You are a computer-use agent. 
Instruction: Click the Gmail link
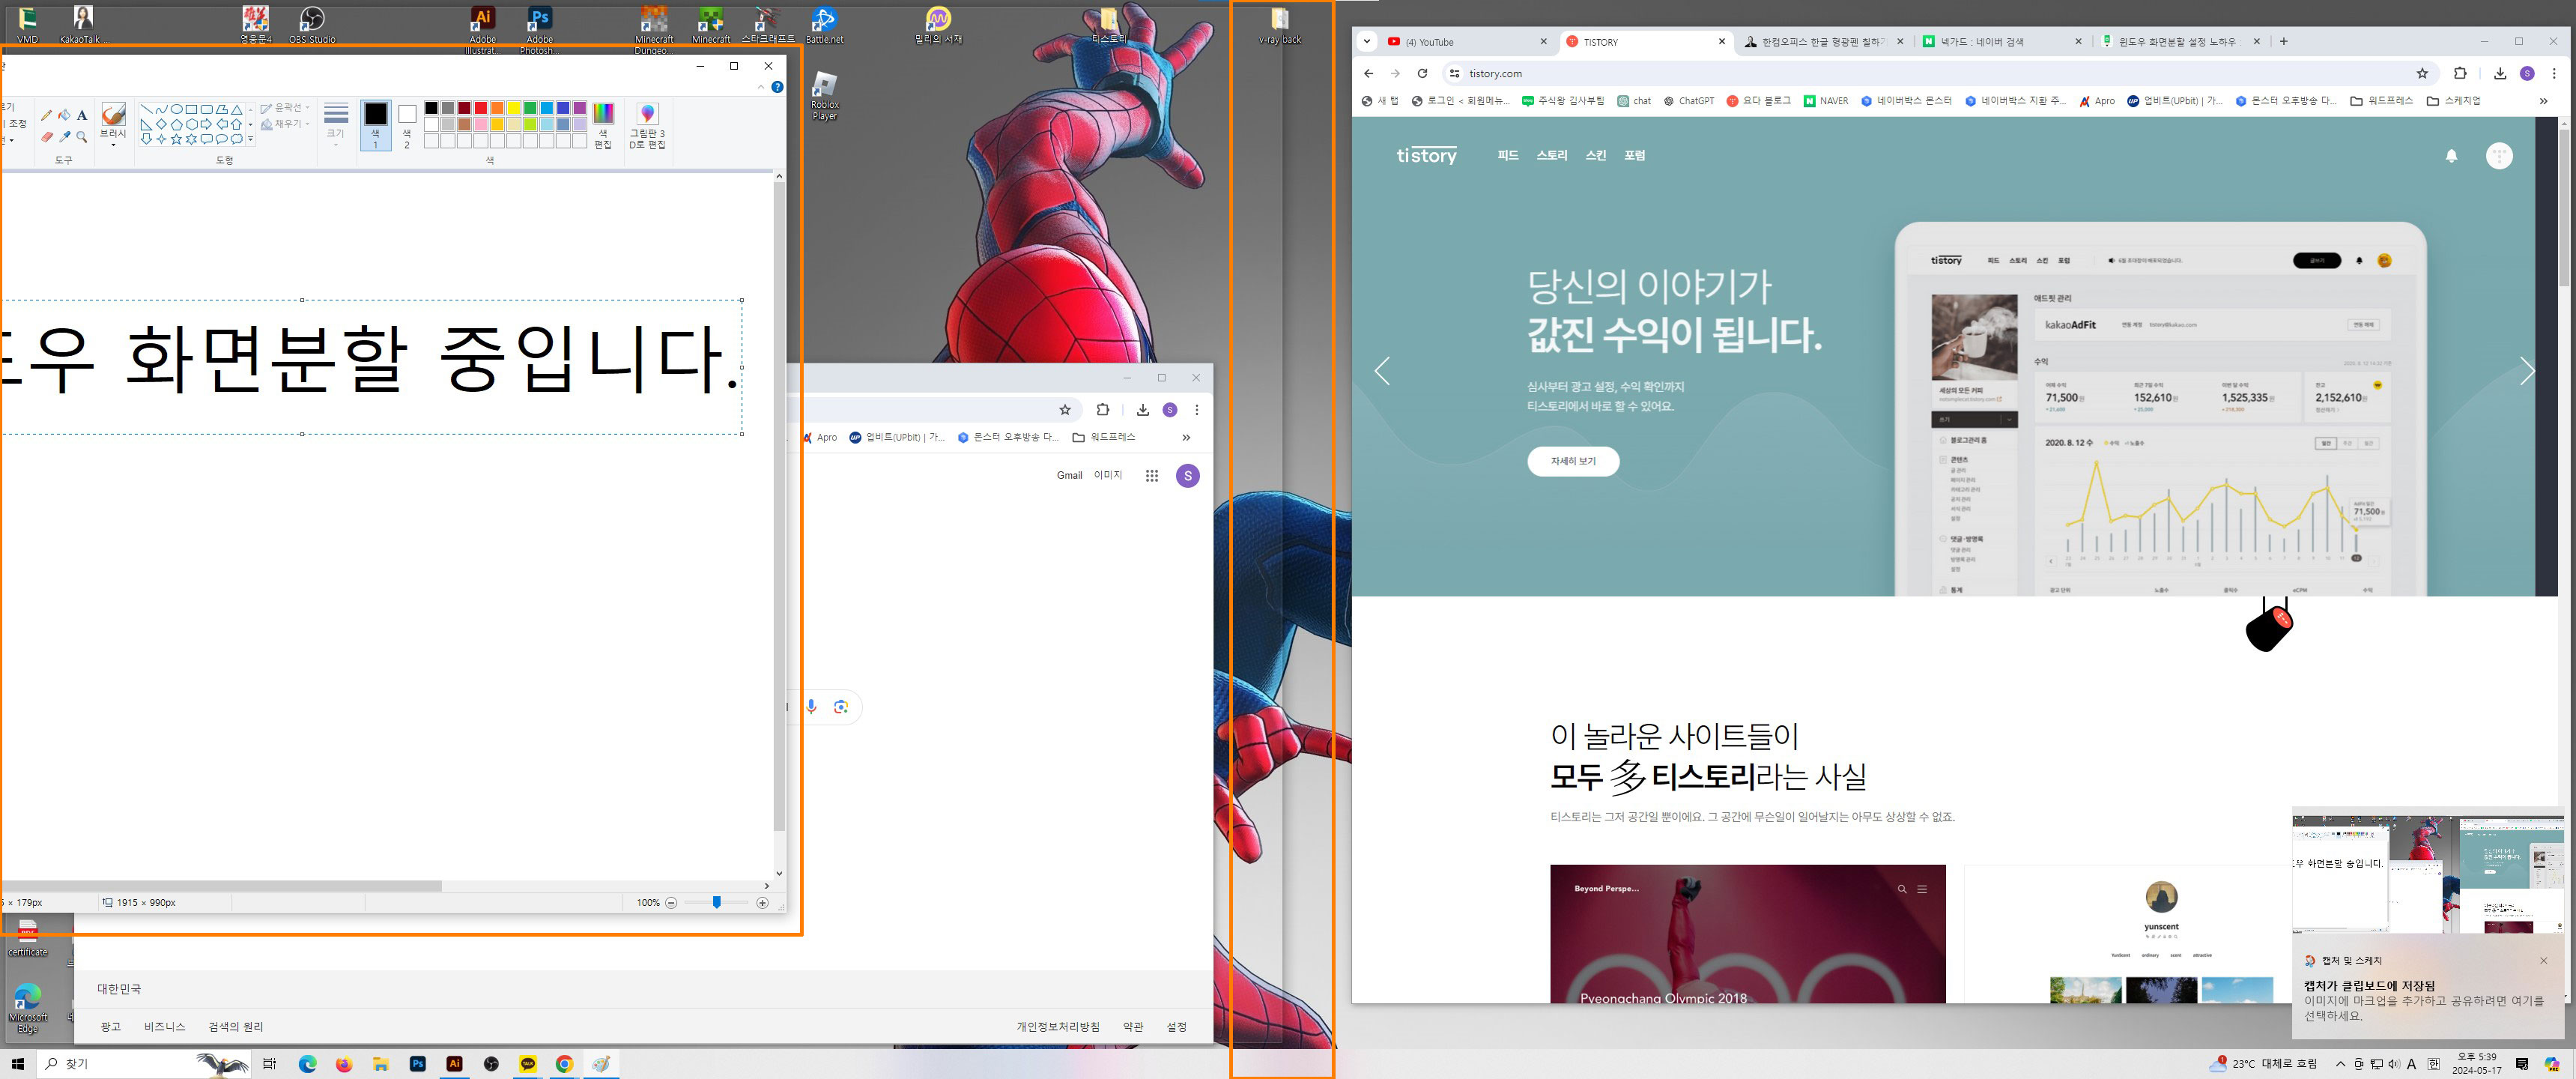[1069, 476]
